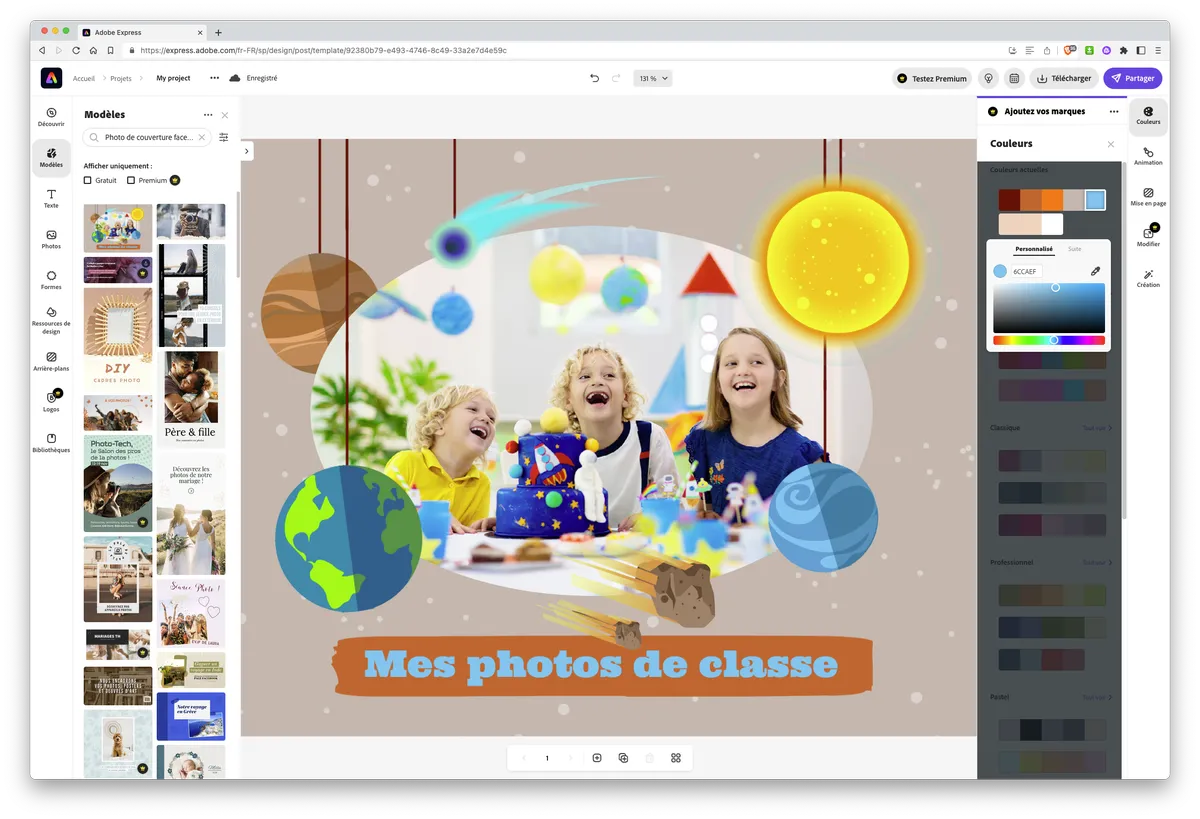
Task: Open the Animation panel on the right
Action: [x=1147, y=155]
